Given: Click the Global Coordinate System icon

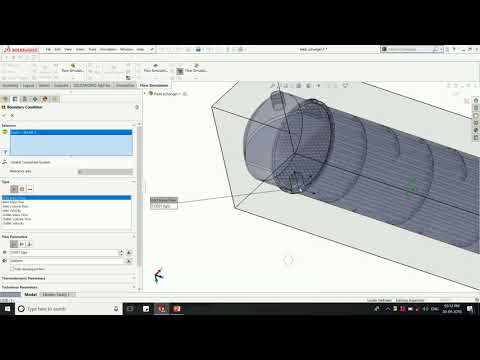Looking at the screenshot, I should click(x=5, y=162).
